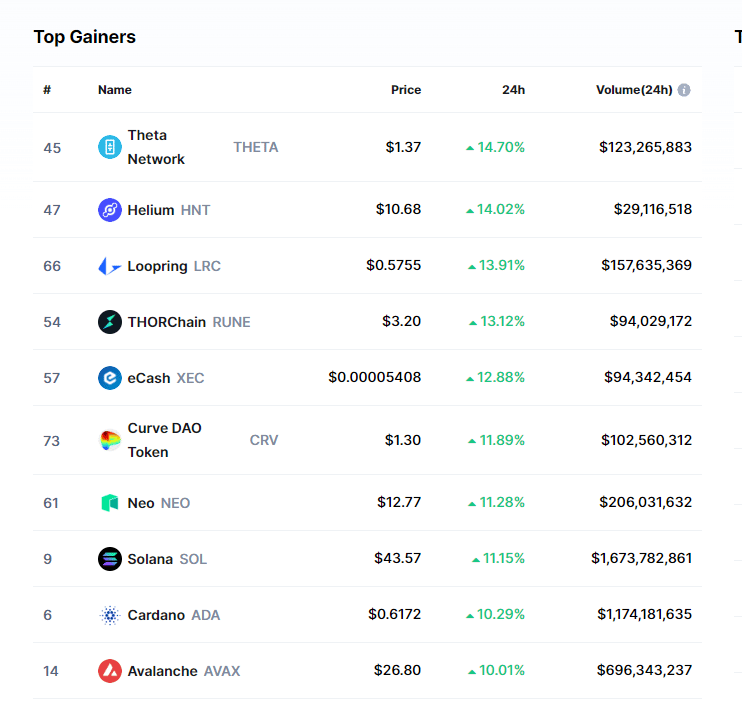Click the Neo coin logo
The image size is (742, 712).
tap(110, 503)
